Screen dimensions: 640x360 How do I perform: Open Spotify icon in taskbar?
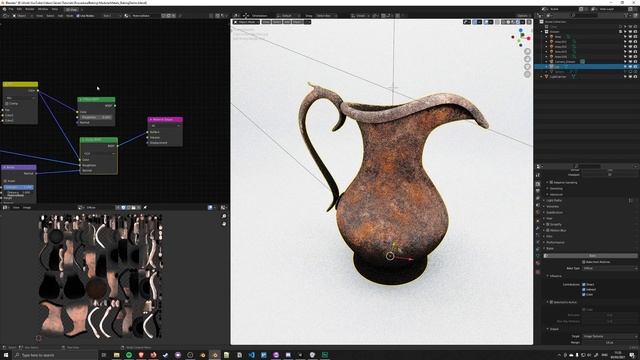tap(129, 355)
